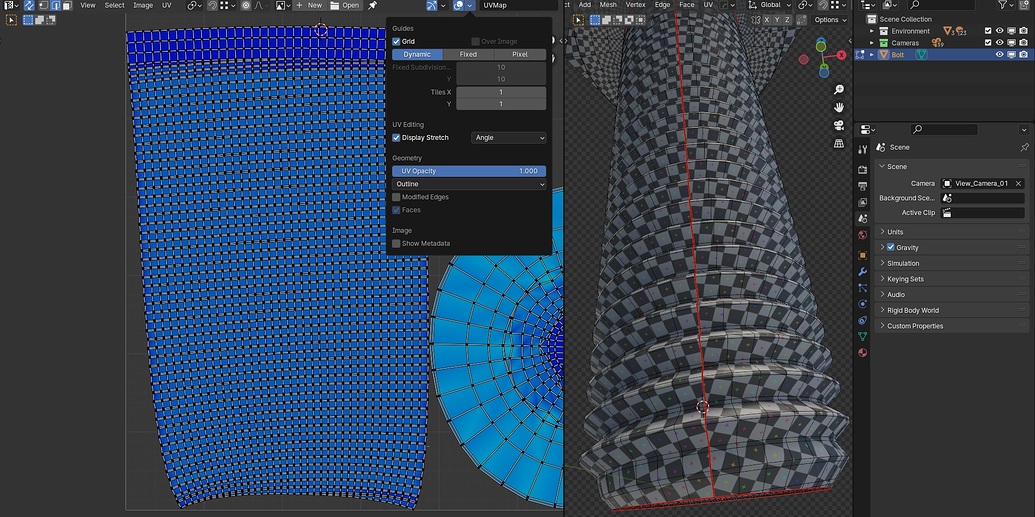Screen dimensions: 1035x517
Task: Switch perspective/orthographic grid icon in viewport
Action: (x=838, y=143)
